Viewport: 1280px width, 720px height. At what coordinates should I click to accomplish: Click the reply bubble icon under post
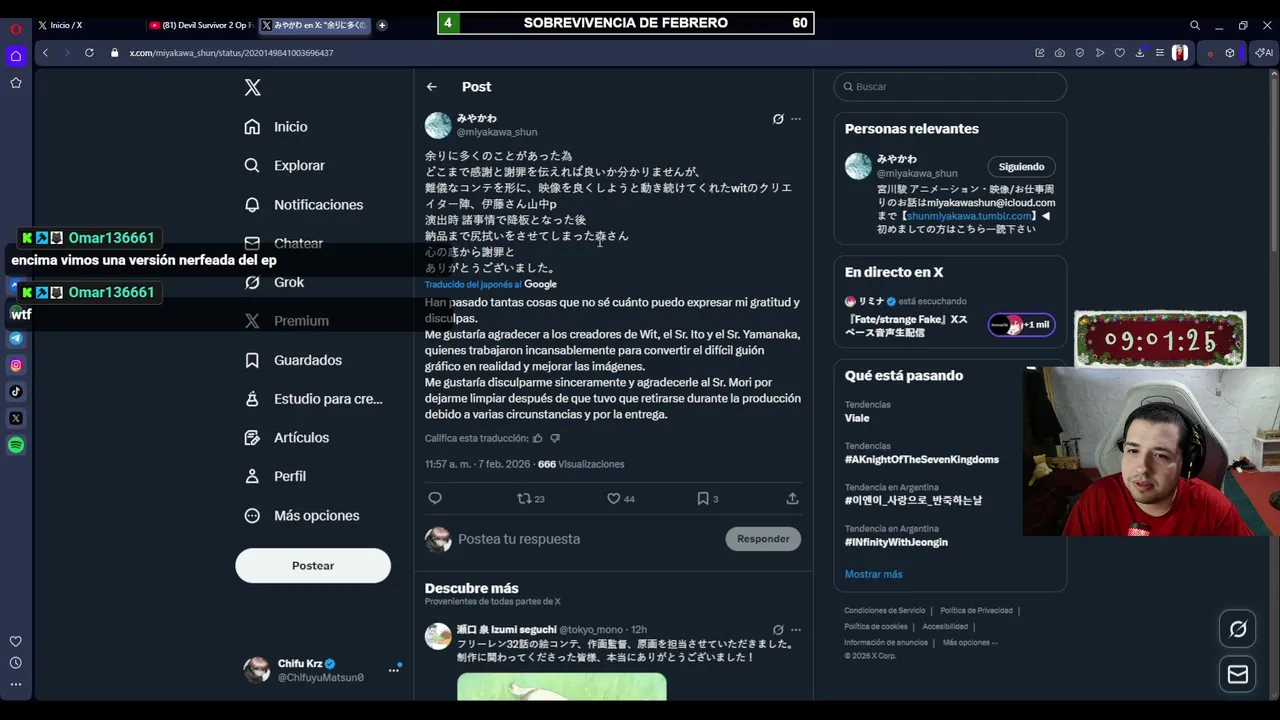coord(435,498)
